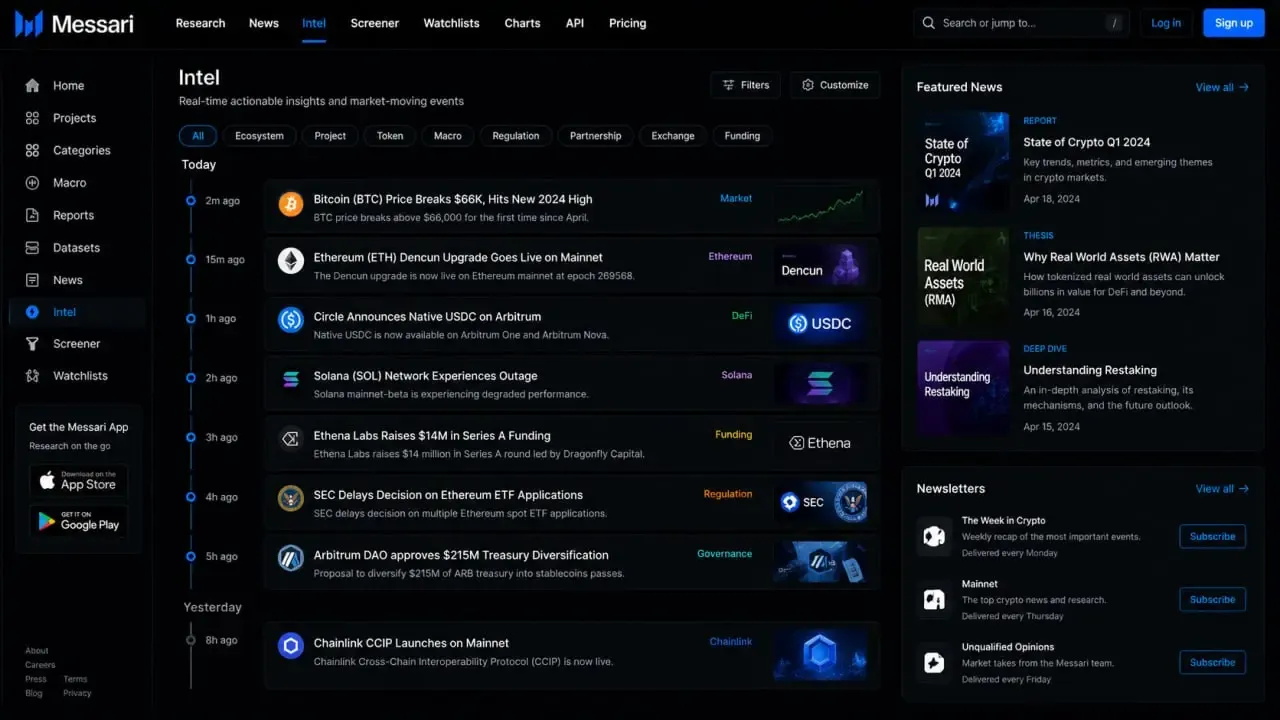The width and height of the screenshot is (1280, 720).
Task: Open State of Crypto Q1 2024 thumbnail
Action: [x=963, y=162]
